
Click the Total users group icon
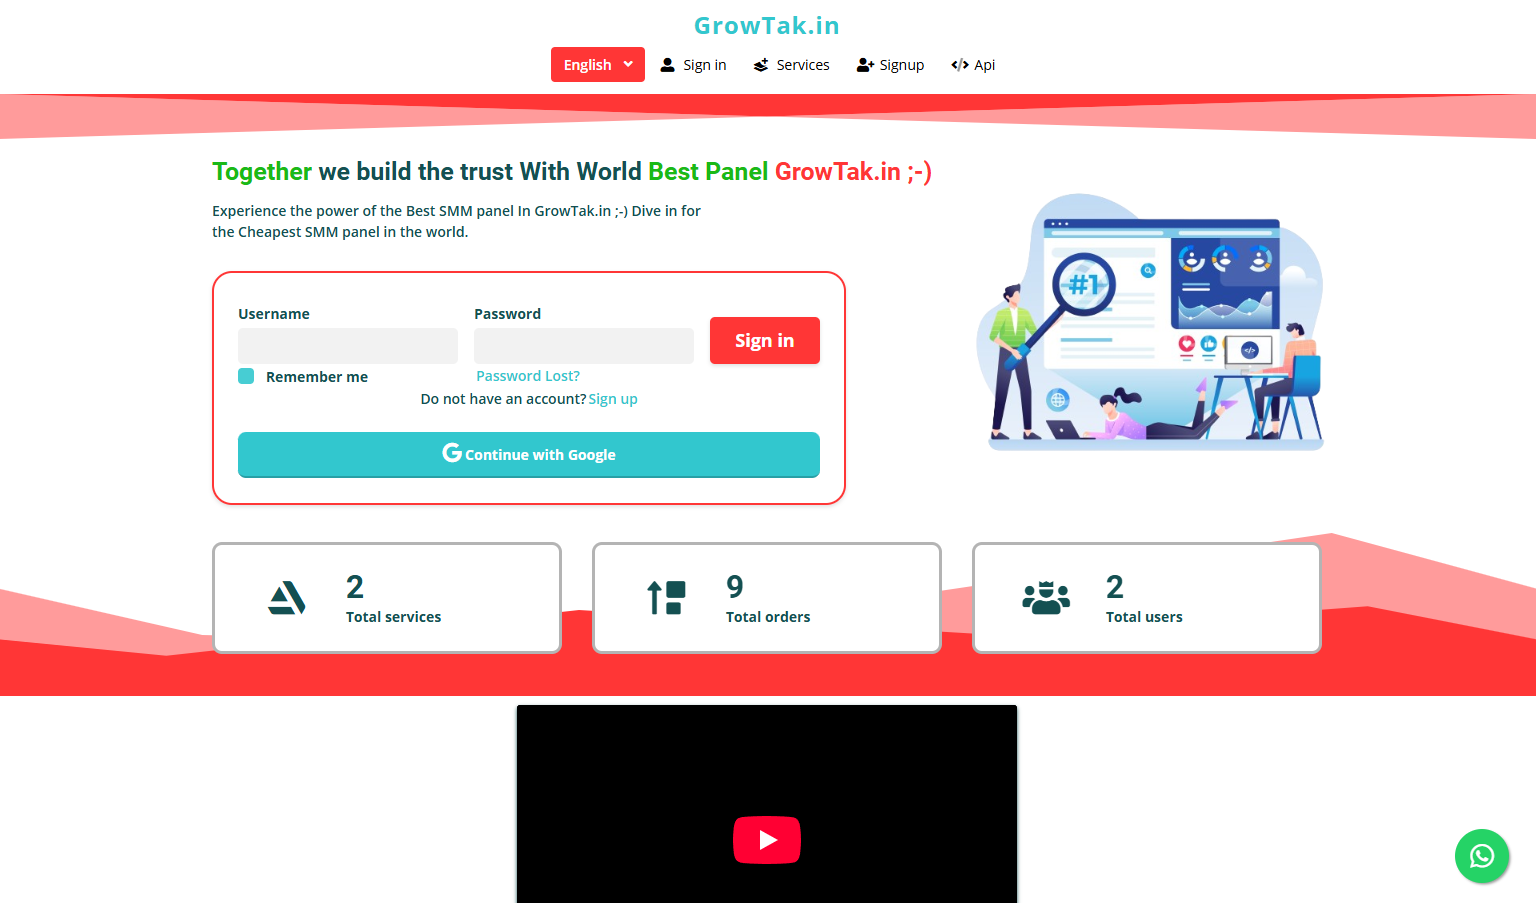[1046, 598]
